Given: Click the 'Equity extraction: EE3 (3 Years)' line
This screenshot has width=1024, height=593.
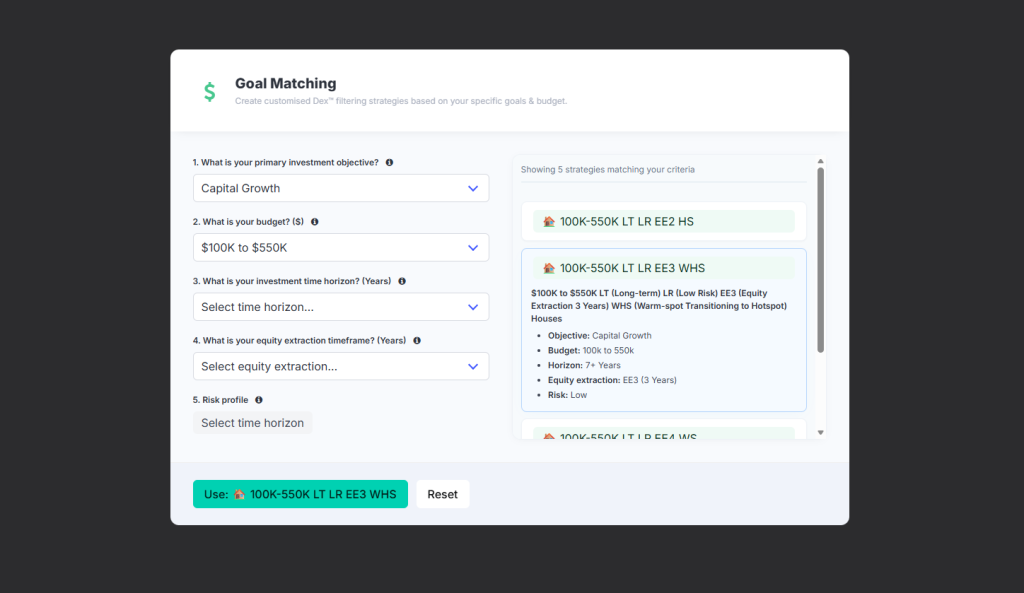Looking at the screenshot, I should tap(613, 380).
